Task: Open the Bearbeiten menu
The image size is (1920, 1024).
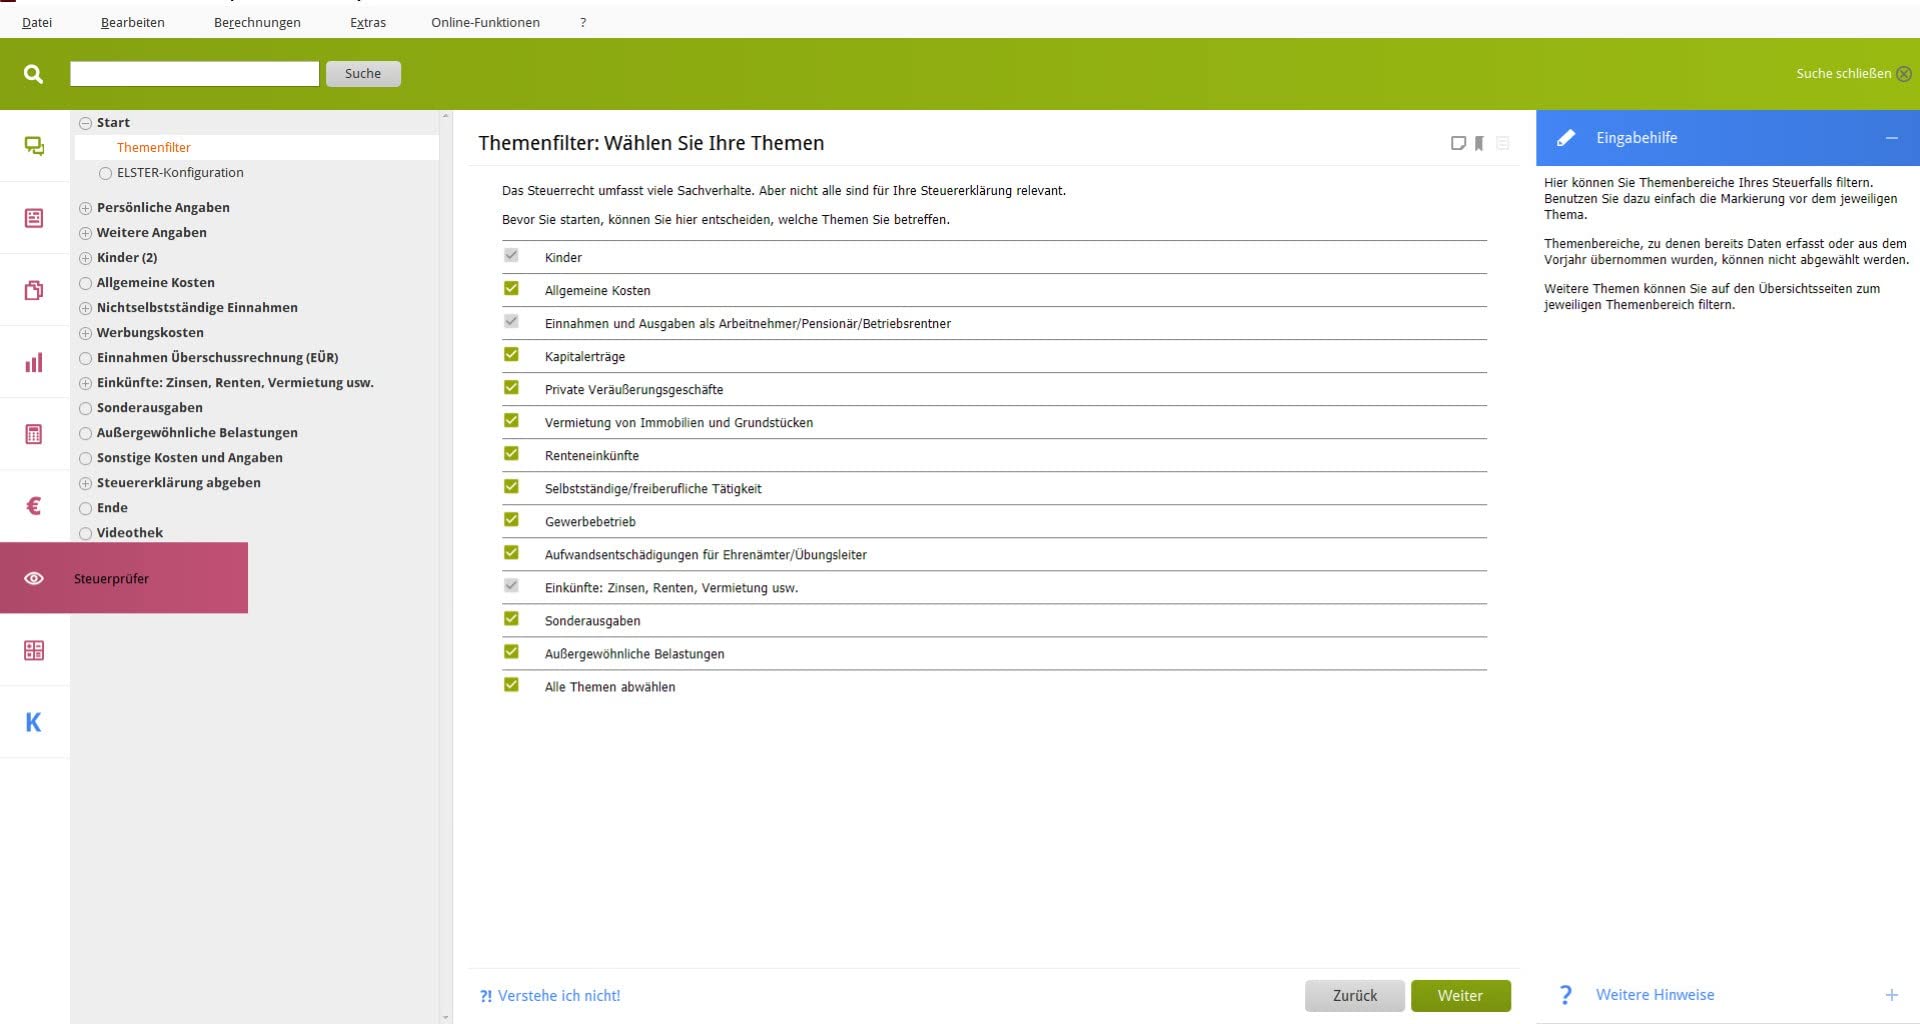Action: click(x=133, y=22)
